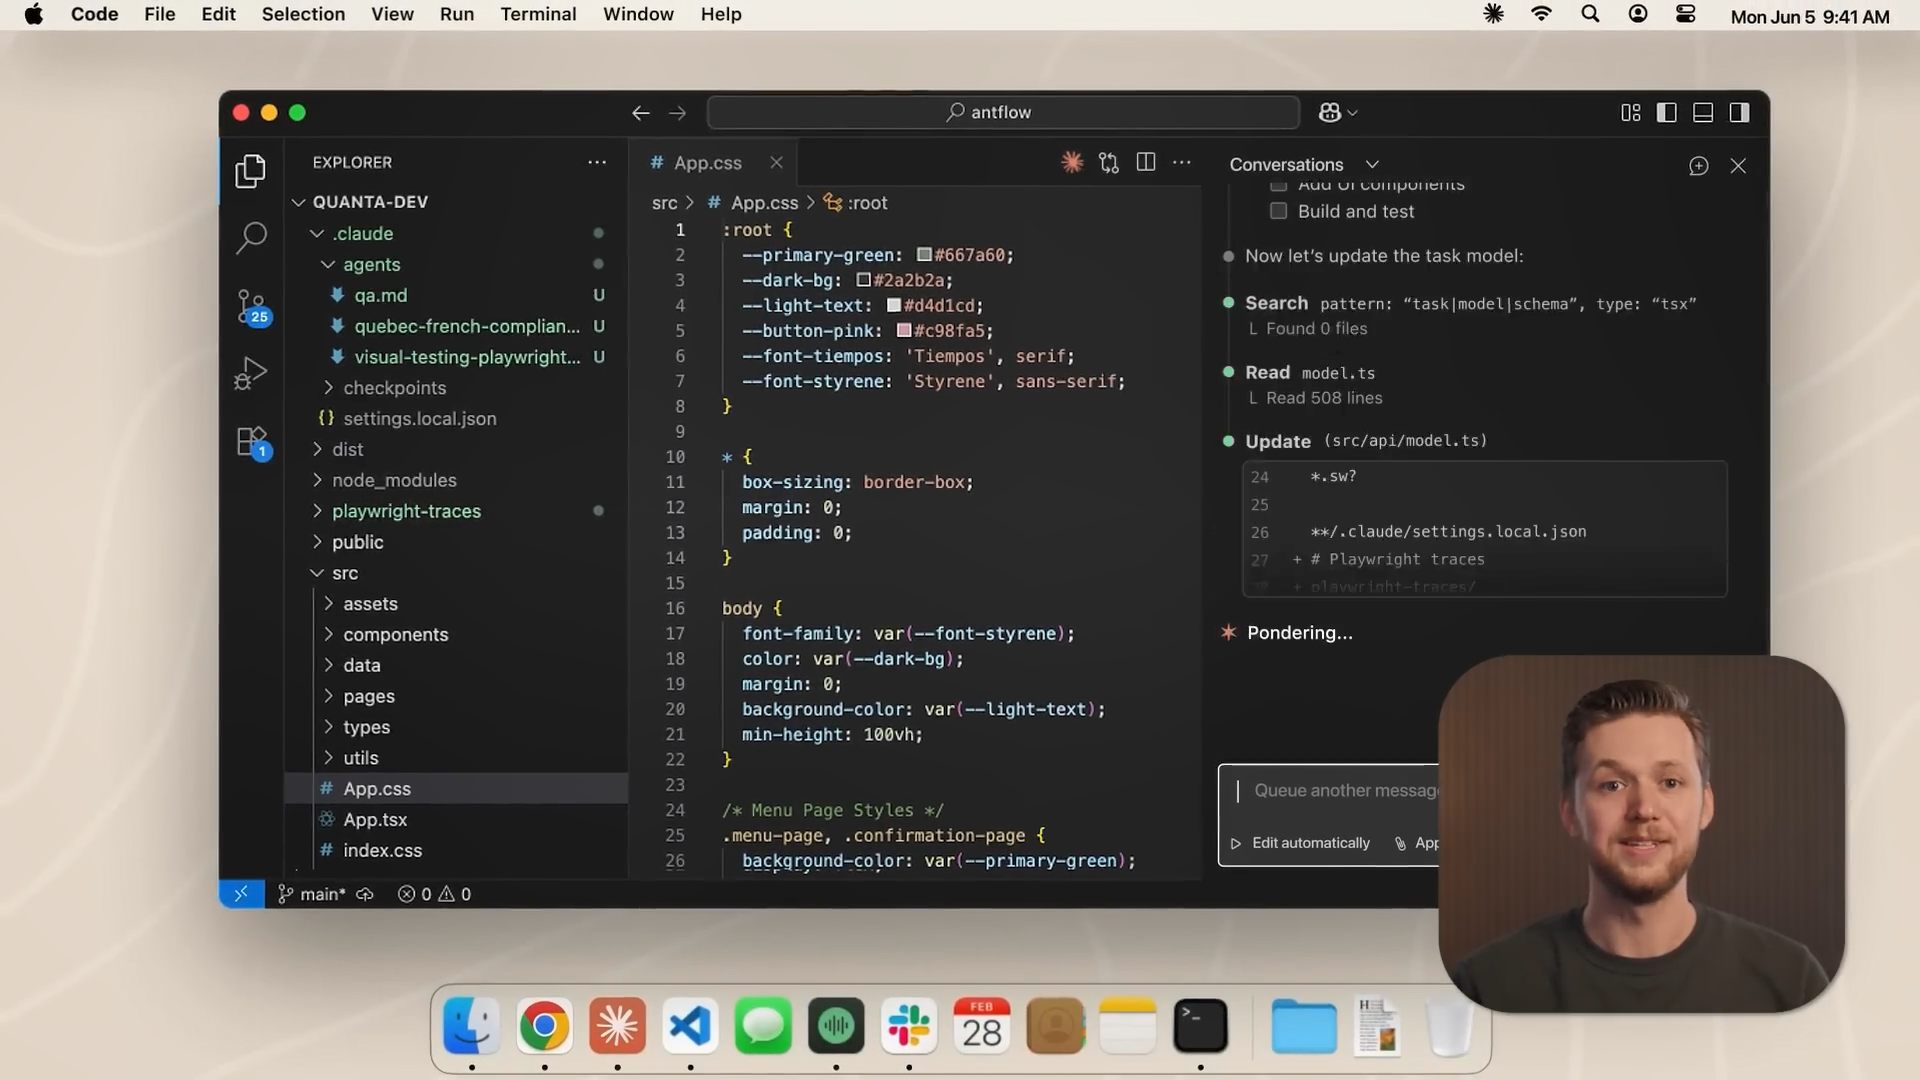This screenshot has height=1080, width=1920.
Task: Click the --button-pink color swatch
Action: click(904, 331)
